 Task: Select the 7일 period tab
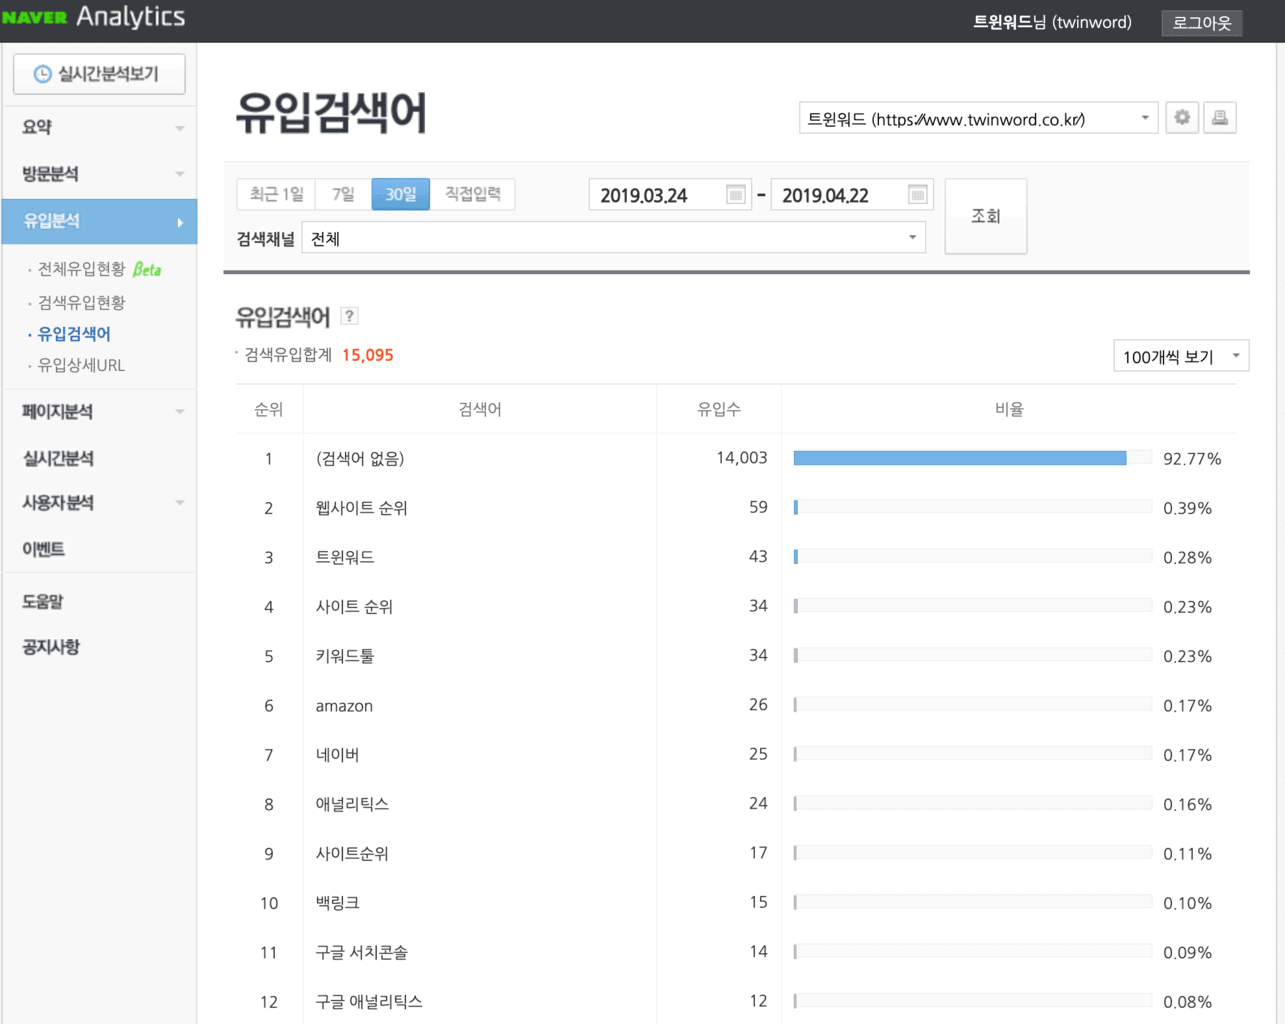(343, 194)
